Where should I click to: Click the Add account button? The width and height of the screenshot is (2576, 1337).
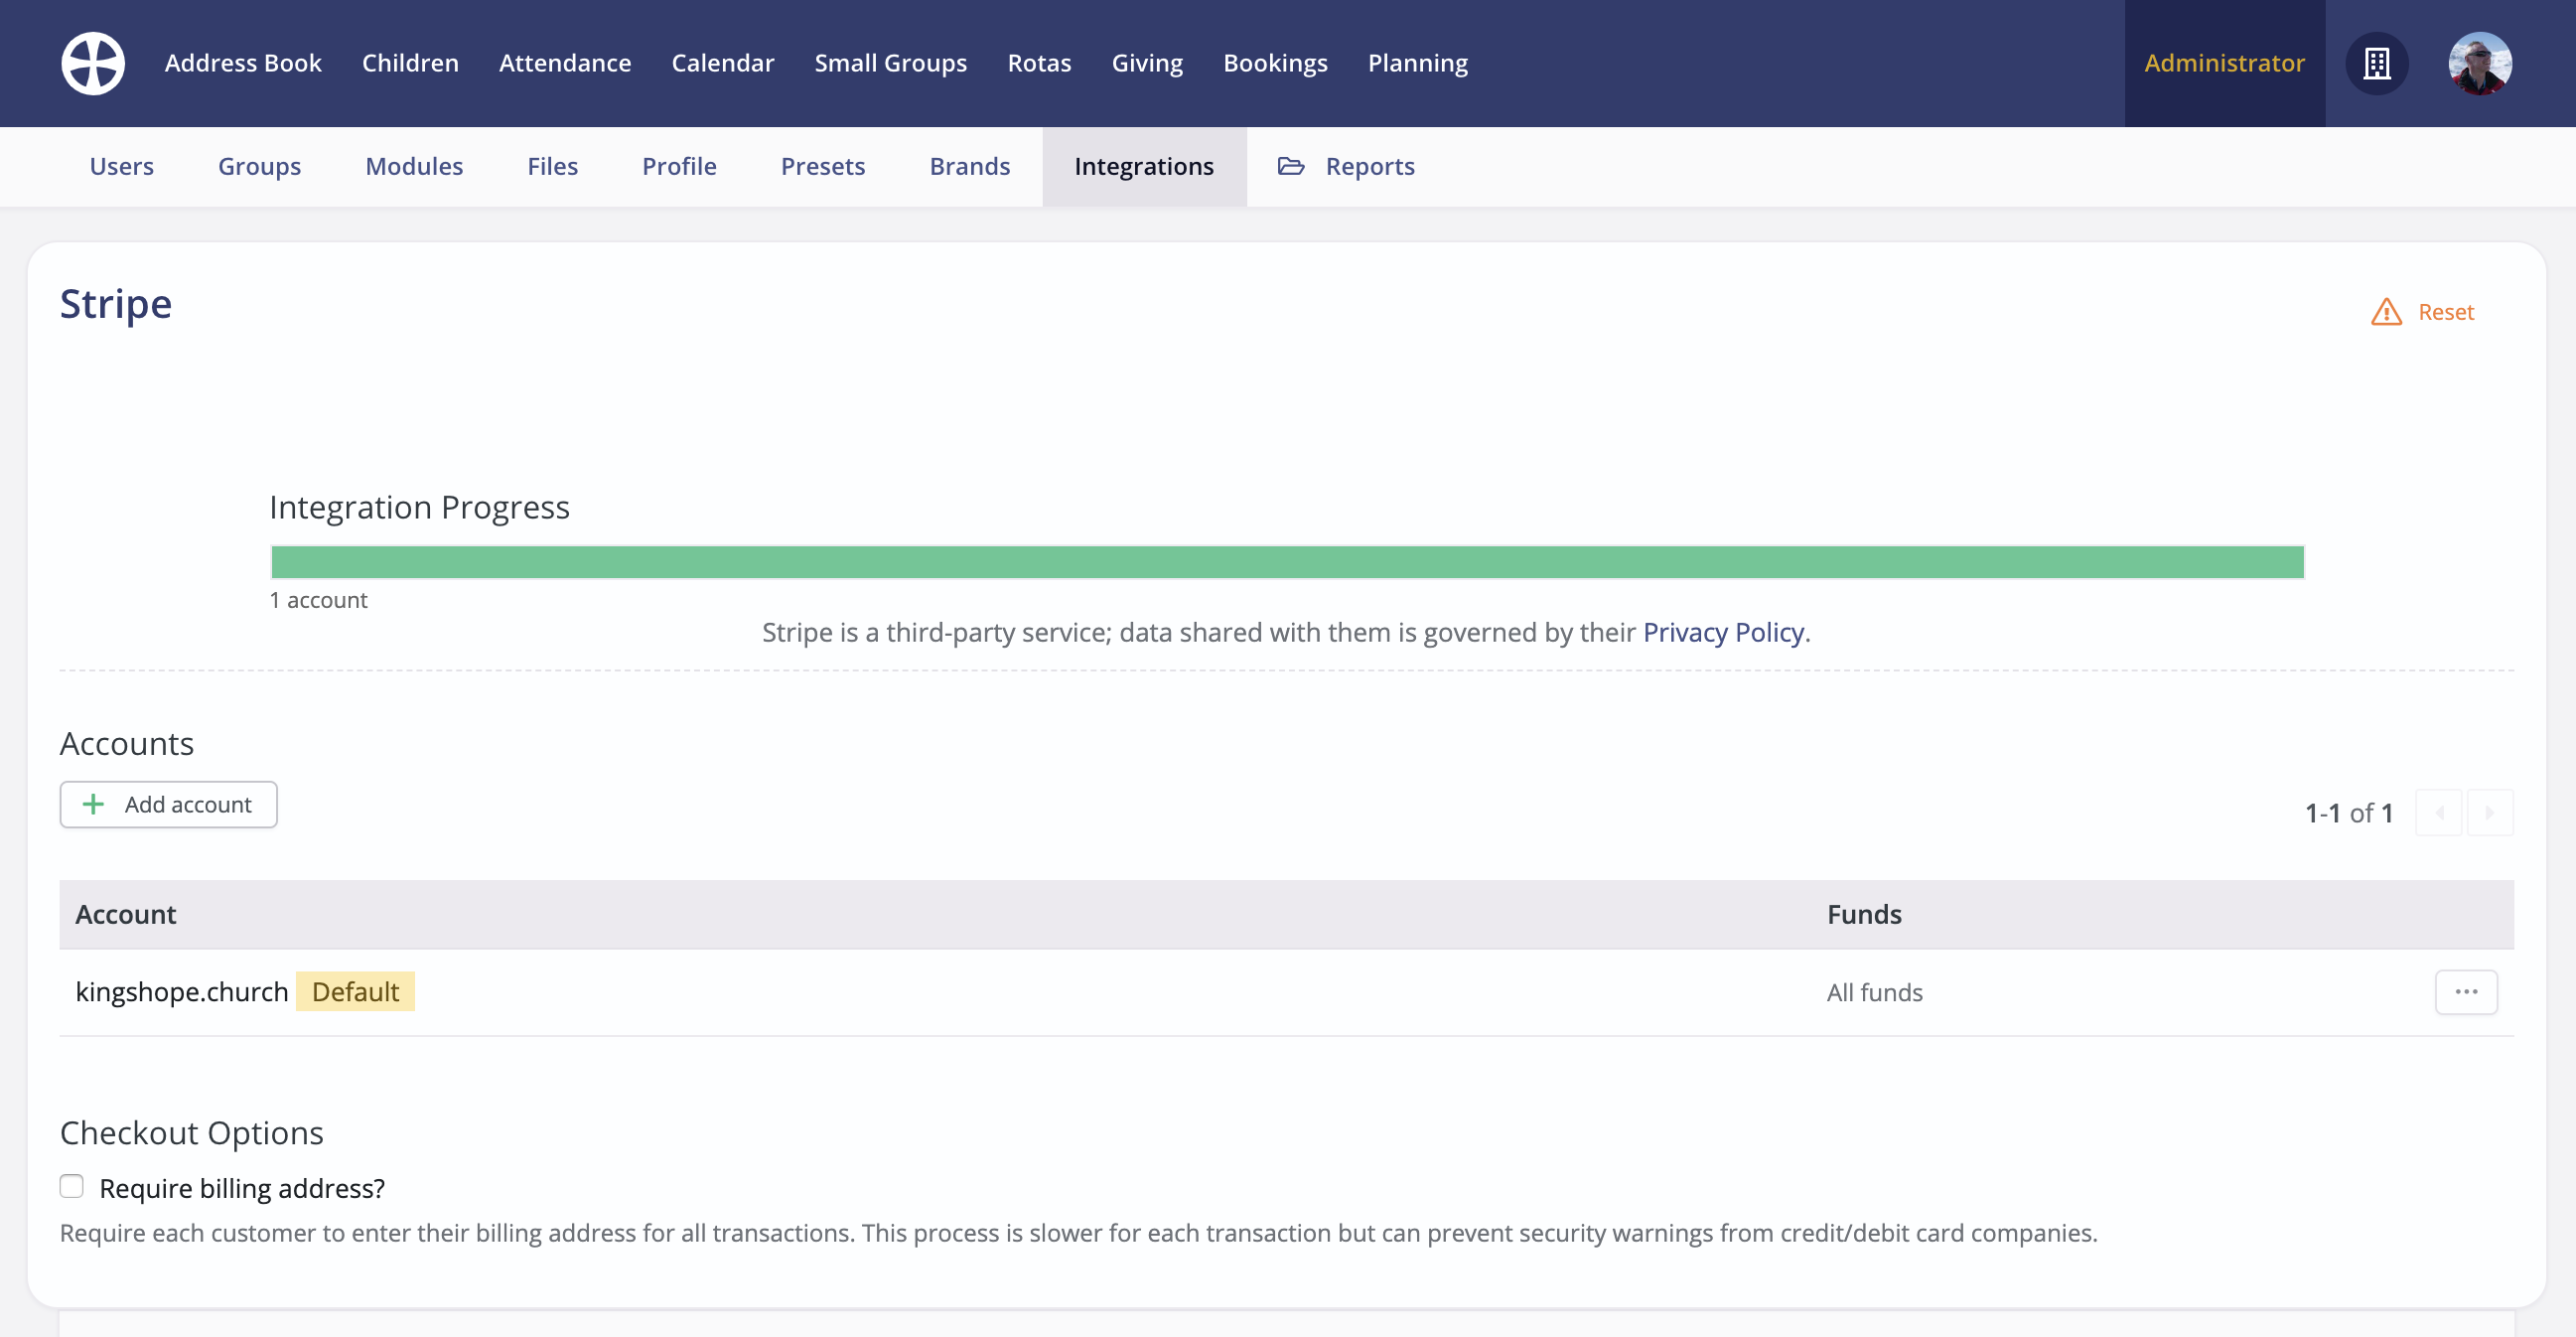coord(168,804)
